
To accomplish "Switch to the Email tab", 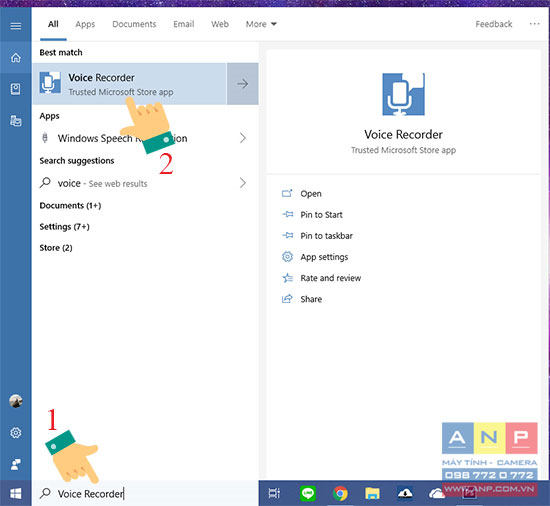I will coord(183,24).
